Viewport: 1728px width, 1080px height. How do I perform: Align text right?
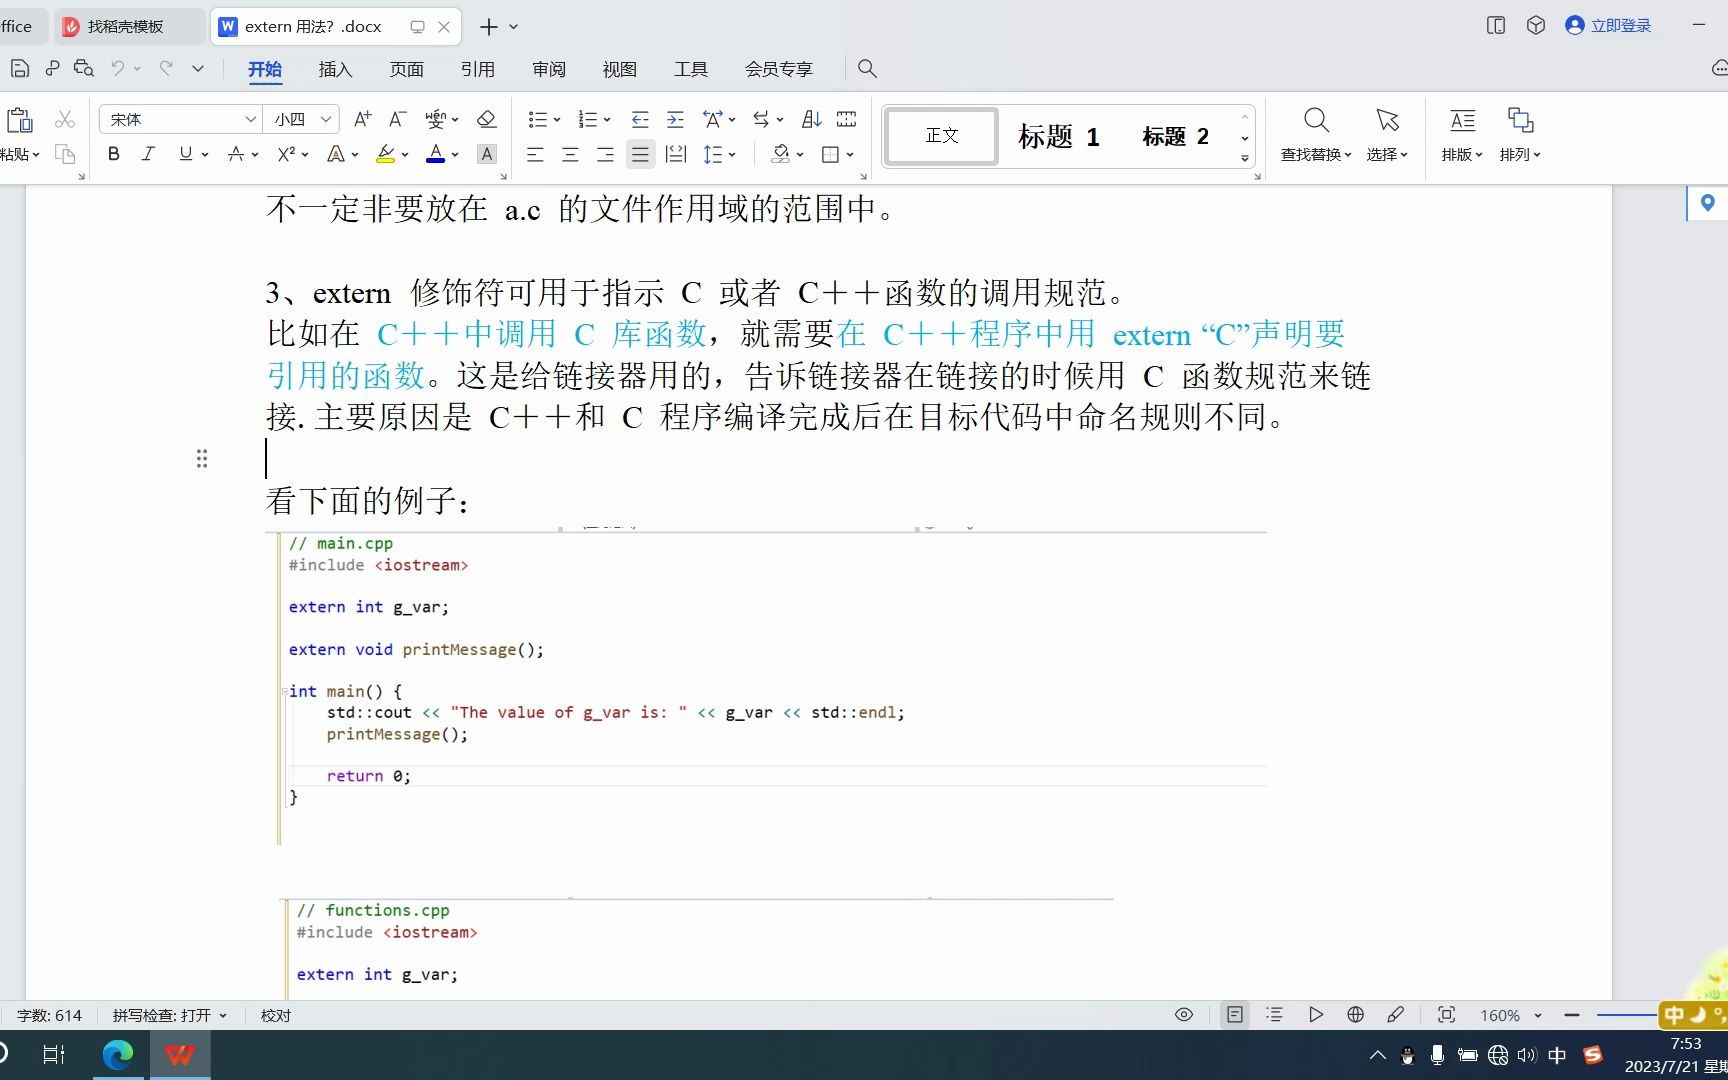click(605, 154)
